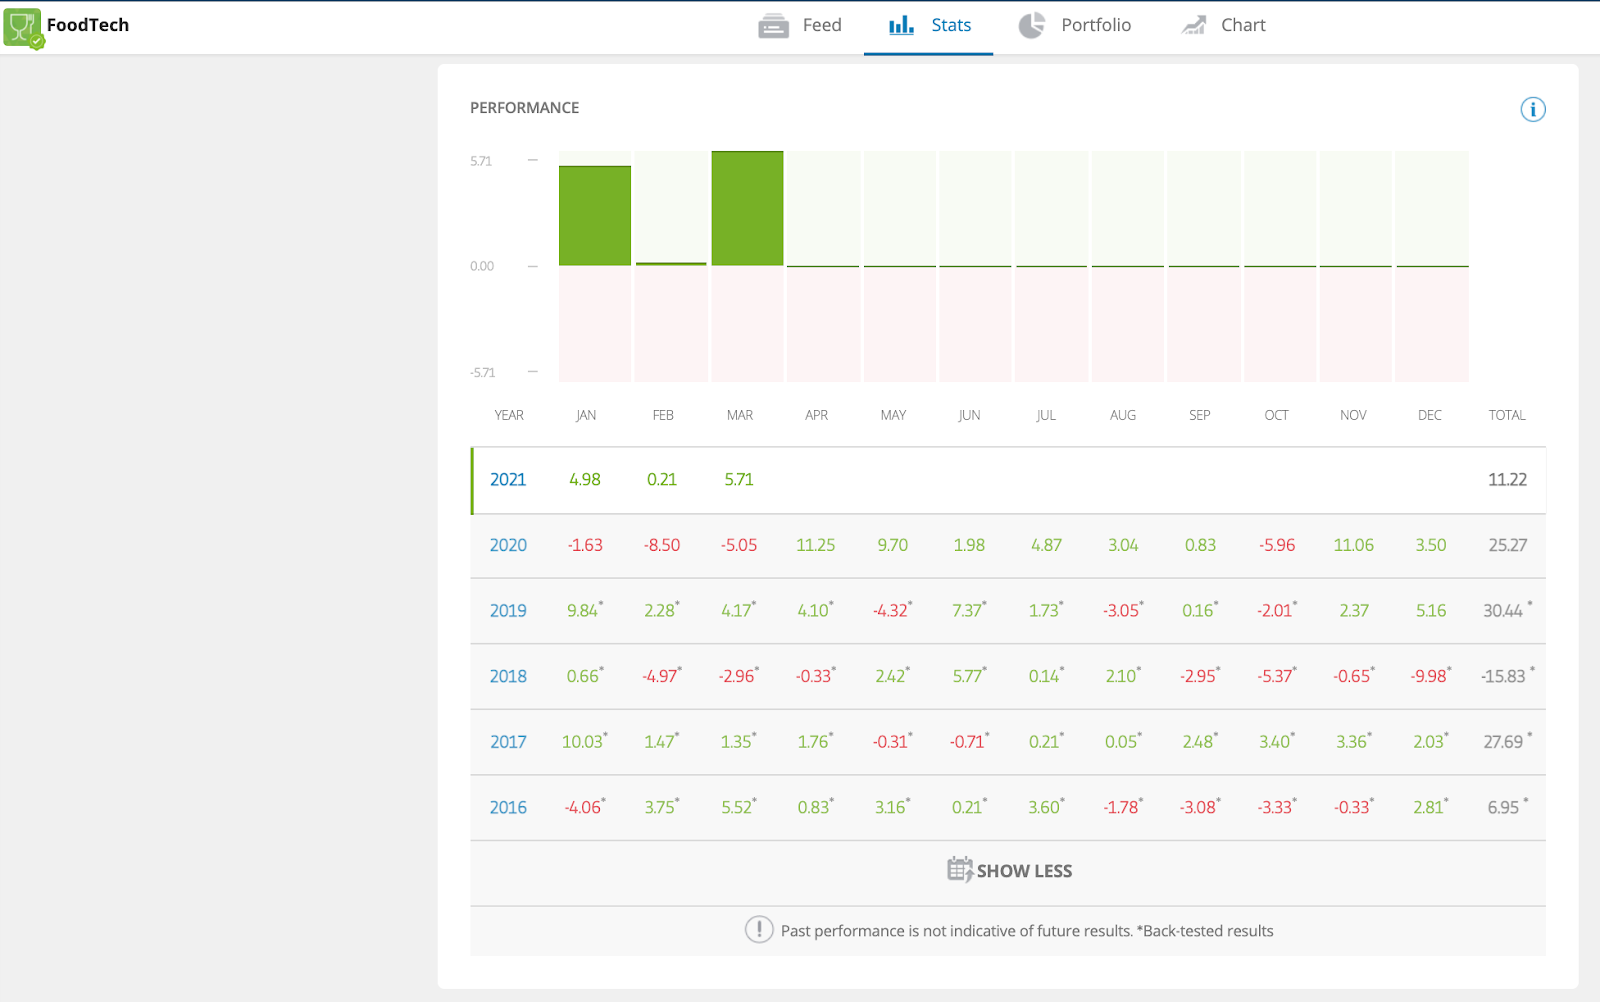The image size is (1600, 1002).
Task: Click the TOTAL column header
Action: point(1507,415)
